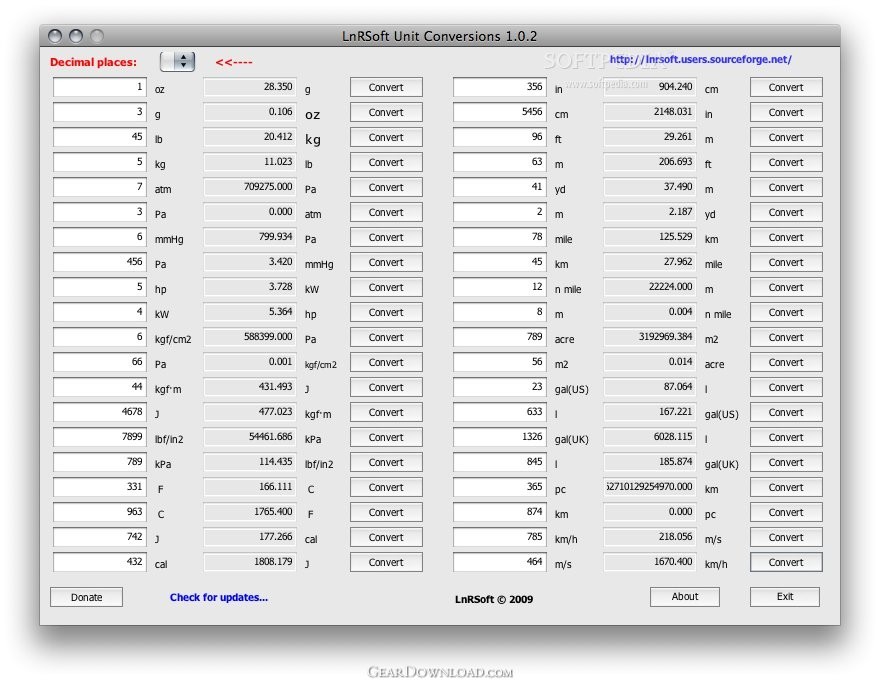Viewport: 880px width, 680px height.
Task: Click Check for updates link
Action: (219, 598)
